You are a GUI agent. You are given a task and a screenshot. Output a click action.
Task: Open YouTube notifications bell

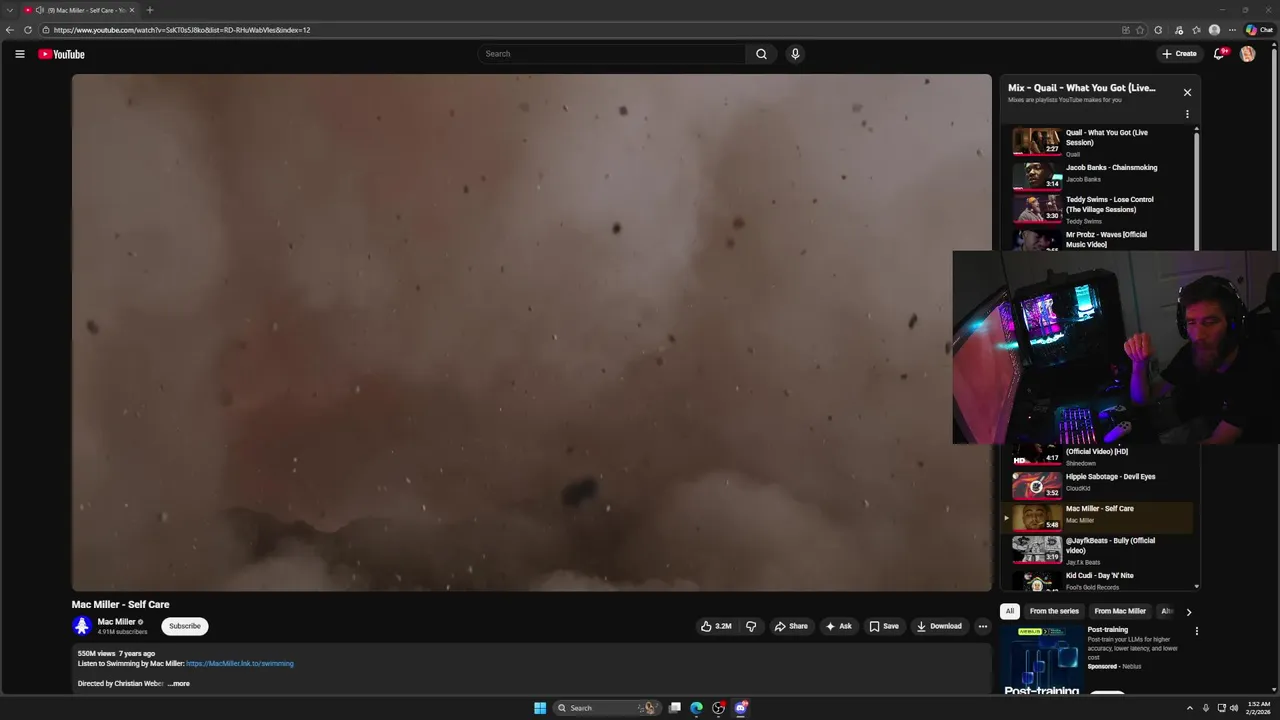(x=1219, y=54)
